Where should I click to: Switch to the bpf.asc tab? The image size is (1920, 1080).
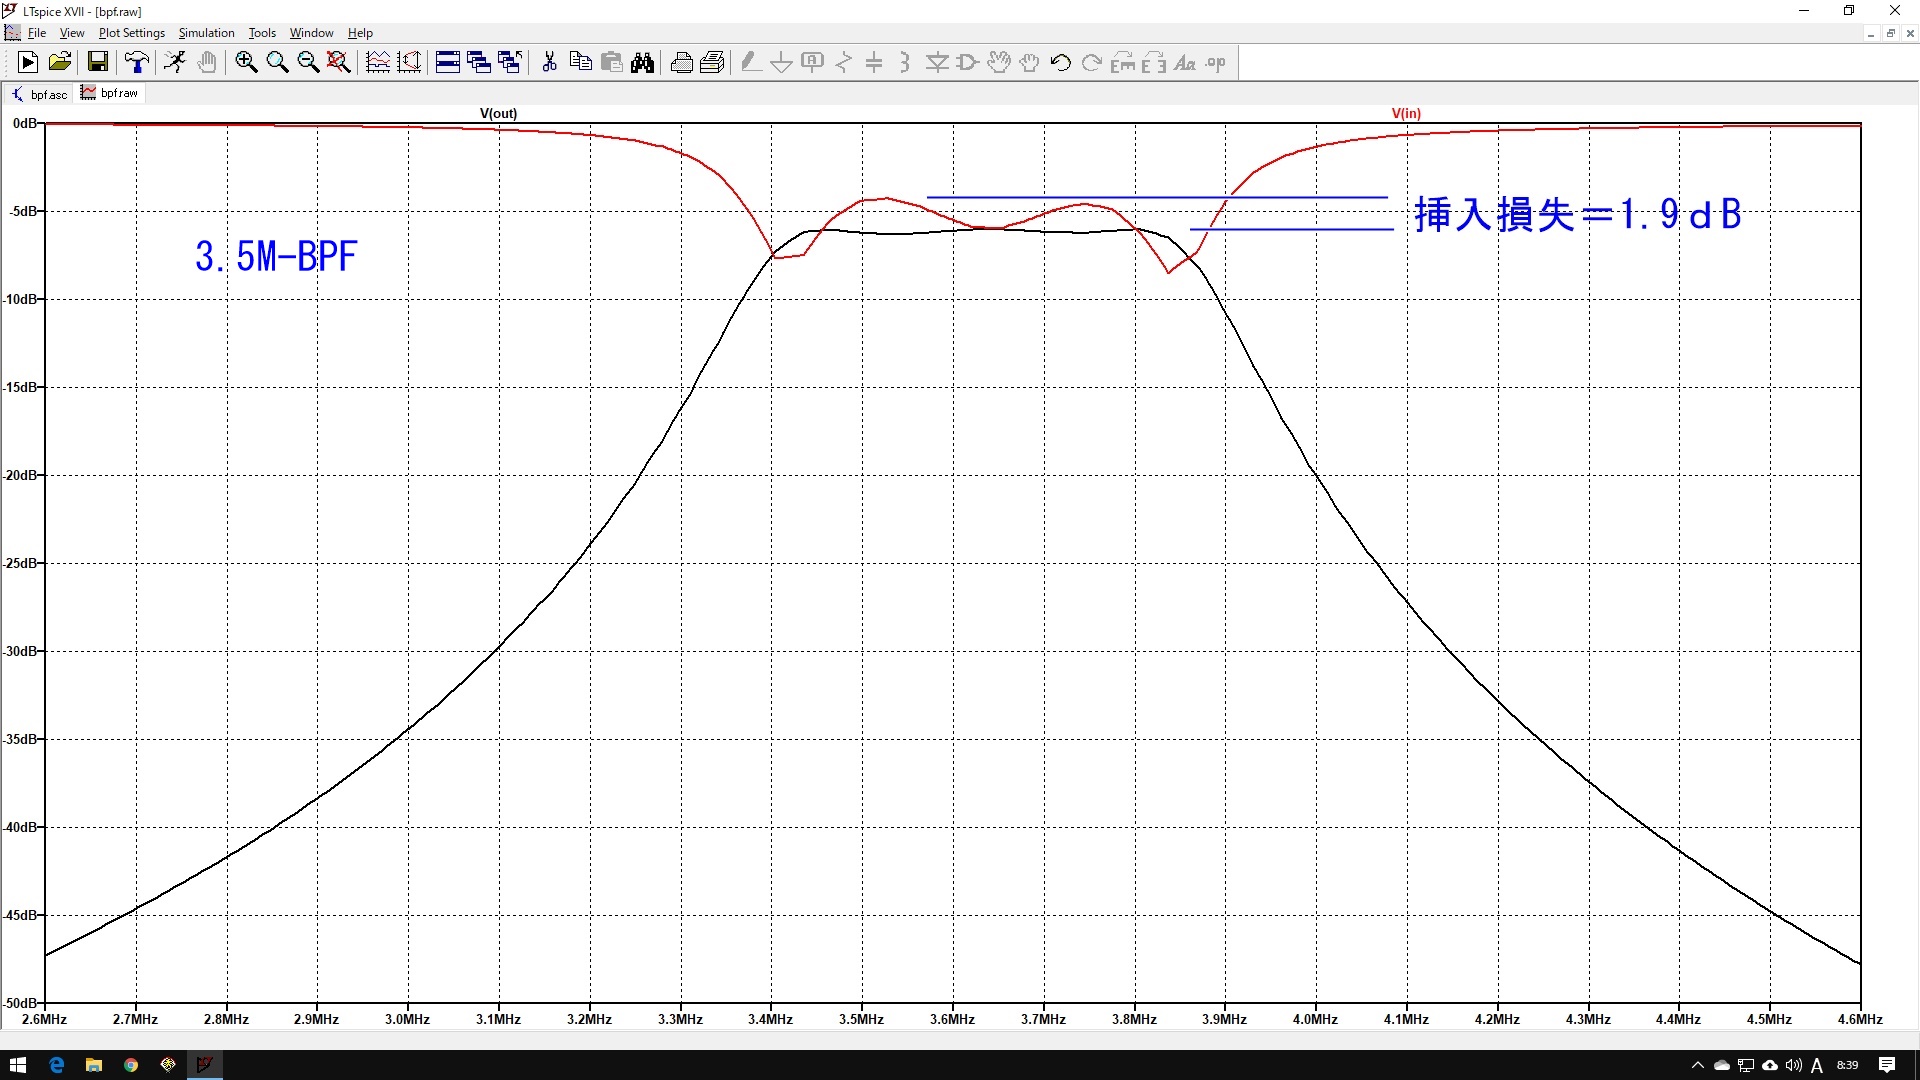[x=40, y=94]
